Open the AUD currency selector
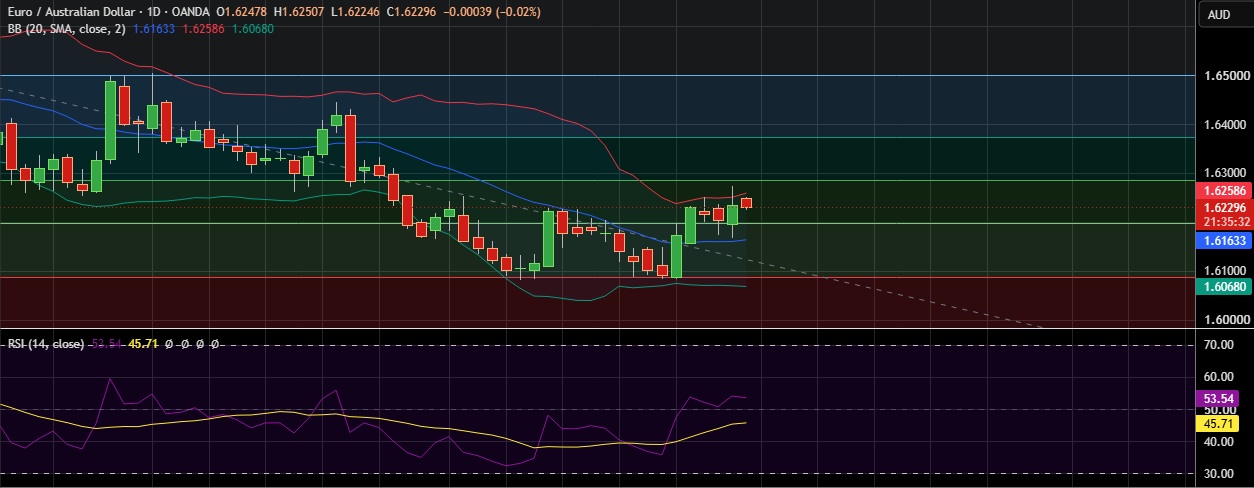This screenshot has height=488, width=1254. coord(1219,14)
